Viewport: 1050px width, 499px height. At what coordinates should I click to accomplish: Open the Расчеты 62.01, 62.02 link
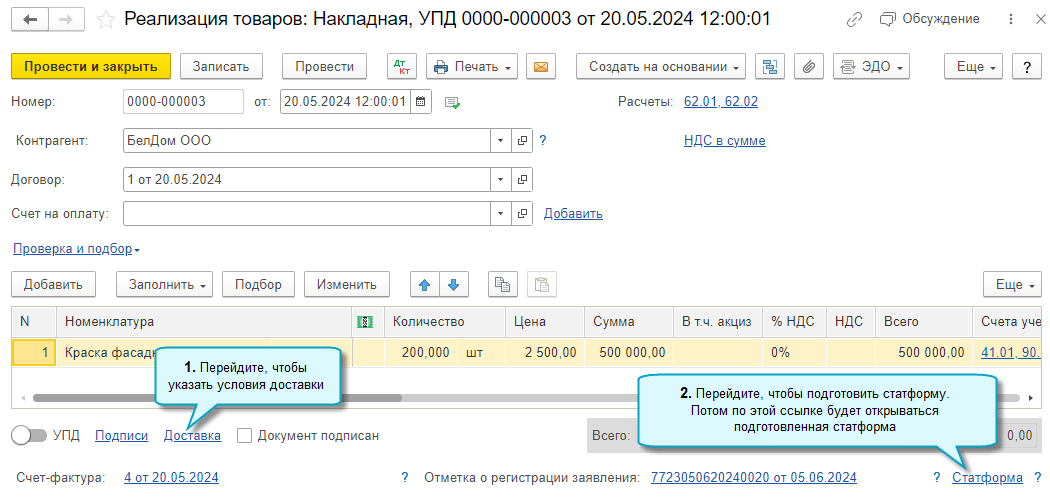tap(721, 102)
